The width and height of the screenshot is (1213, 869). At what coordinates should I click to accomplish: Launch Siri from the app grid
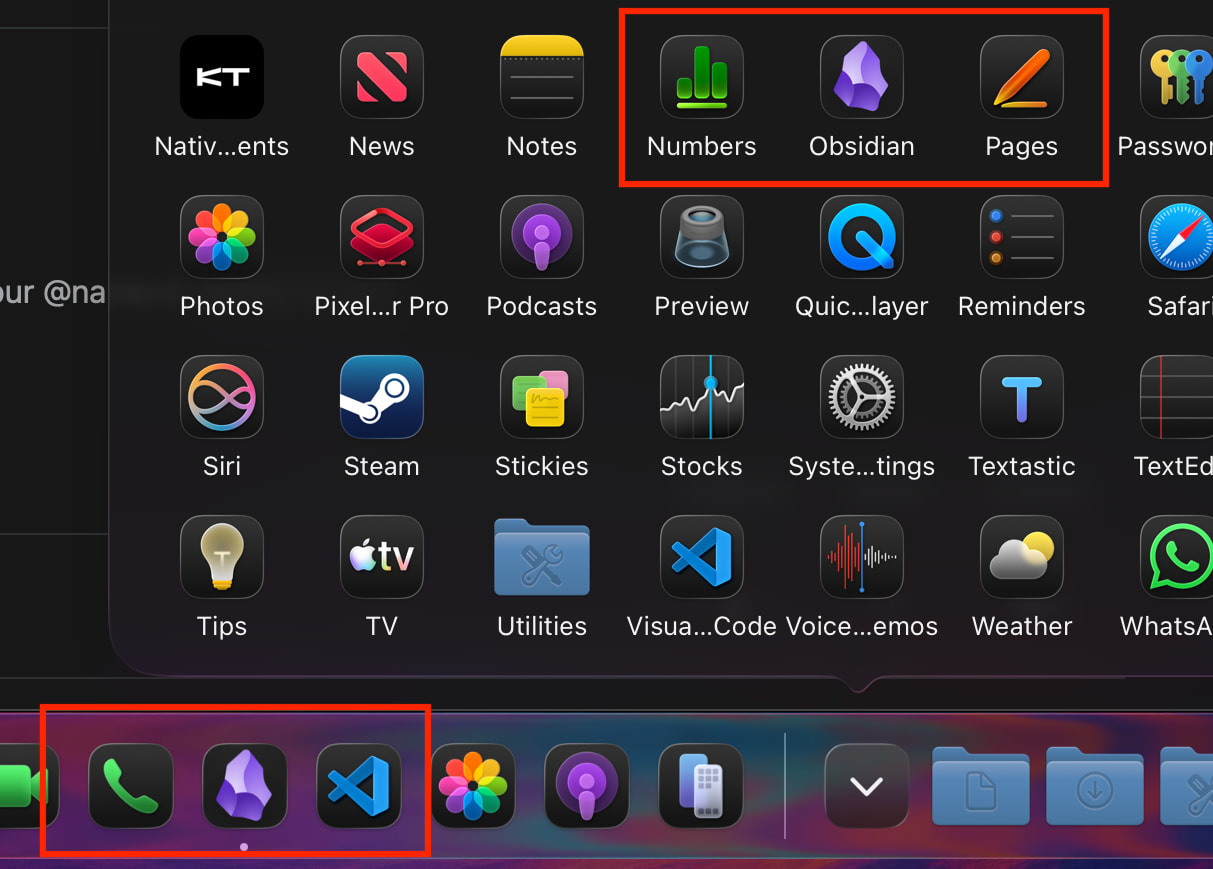pyautogui.click(x=221, y=398)
